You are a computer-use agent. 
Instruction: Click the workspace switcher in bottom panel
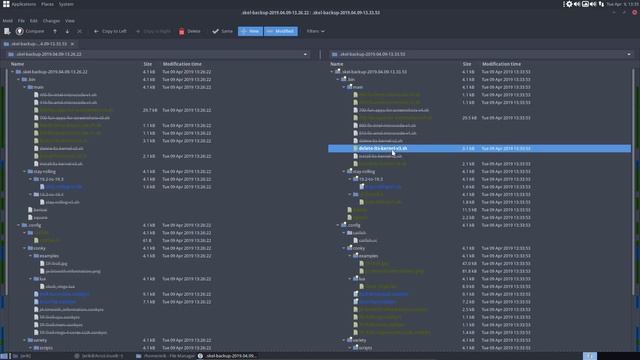(x=589, y=356)
